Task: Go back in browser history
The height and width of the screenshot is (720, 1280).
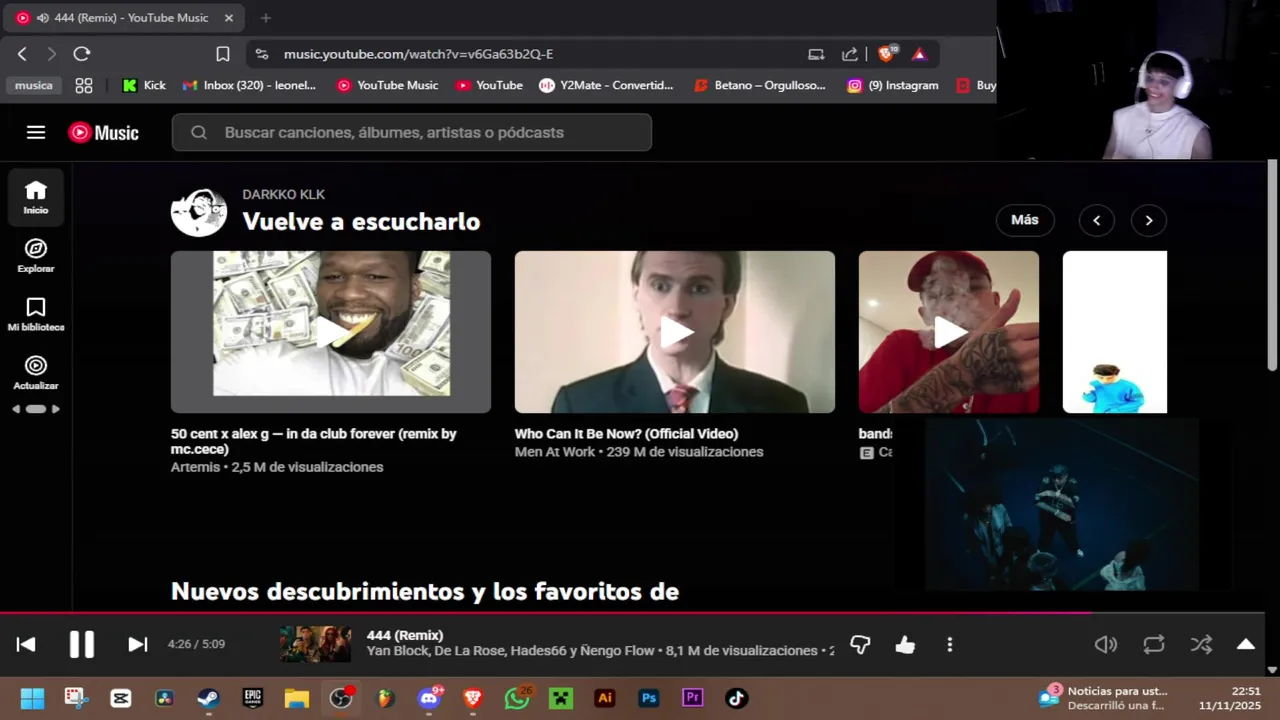Action: click(22, 54)
